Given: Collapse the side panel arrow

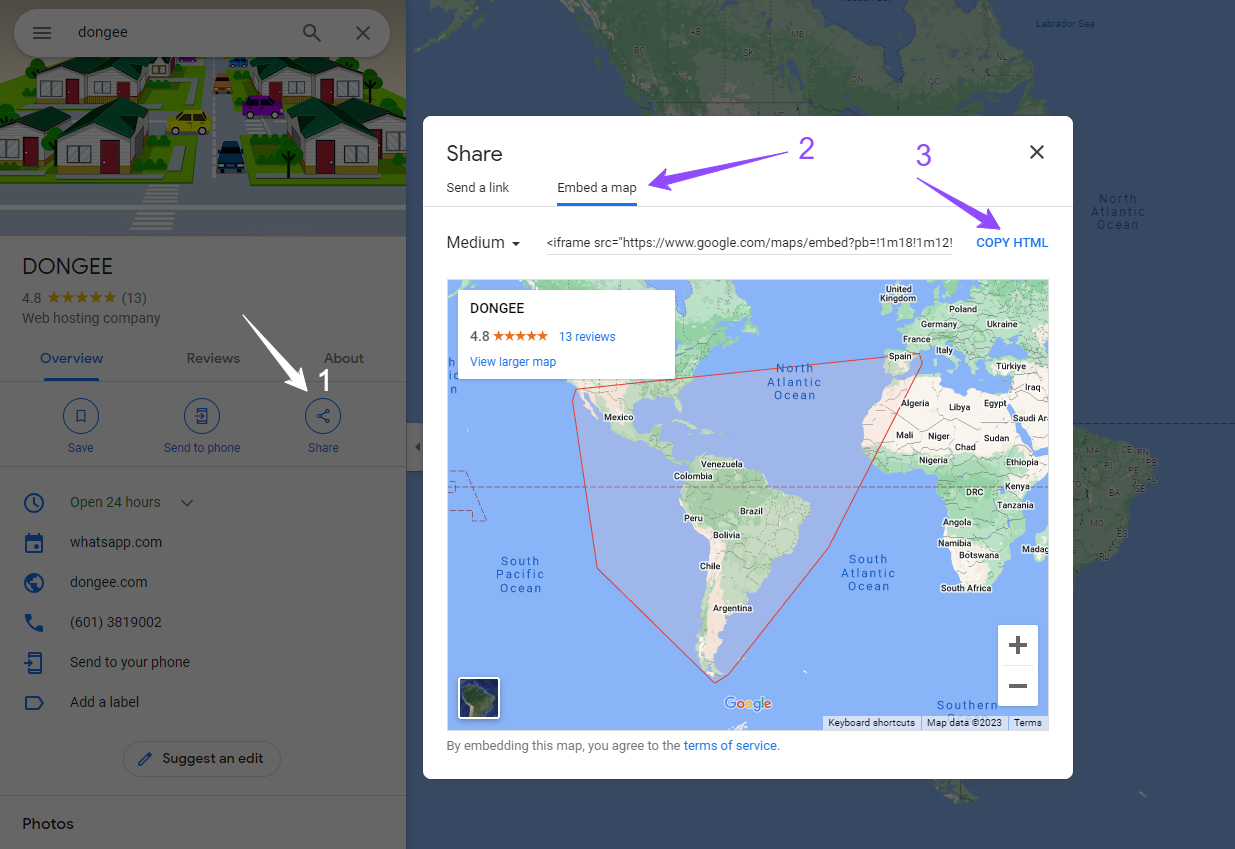Looking at the screenshot, I should pos(415,447).
